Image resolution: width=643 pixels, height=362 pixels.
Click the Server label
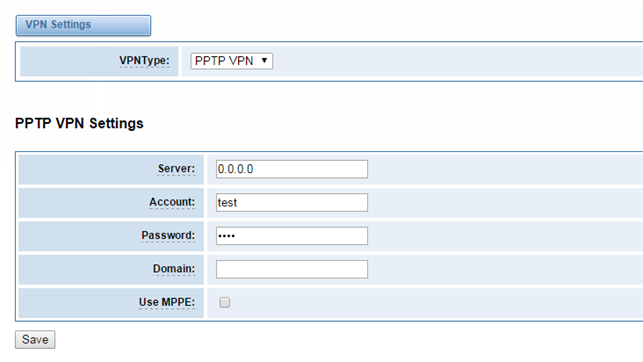(176, 168)
